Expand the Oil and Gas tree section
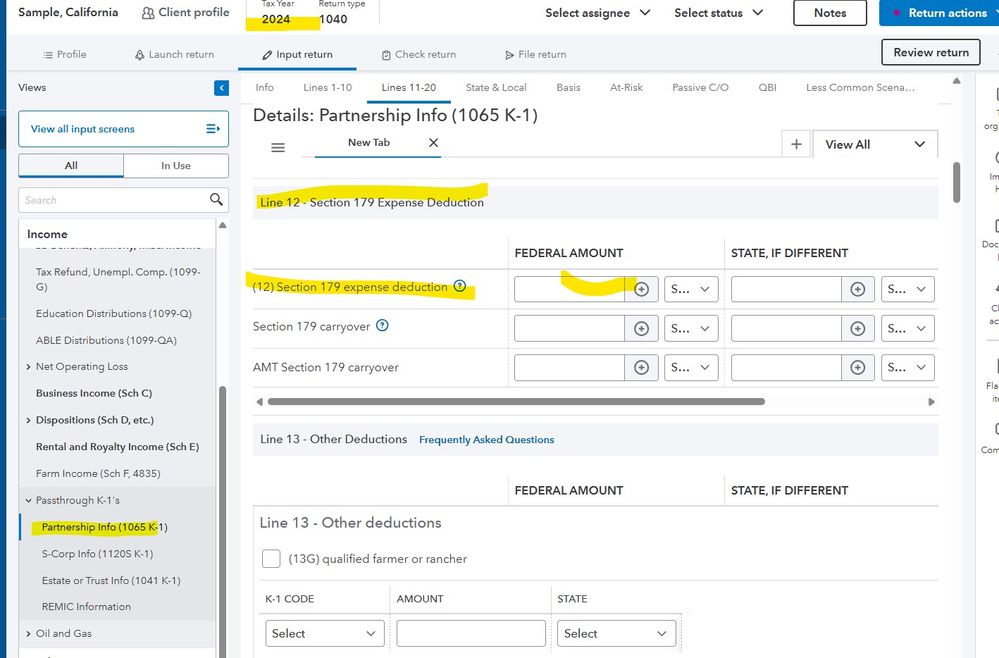Screen dimensions: 999x658 (x=28, y=633)
